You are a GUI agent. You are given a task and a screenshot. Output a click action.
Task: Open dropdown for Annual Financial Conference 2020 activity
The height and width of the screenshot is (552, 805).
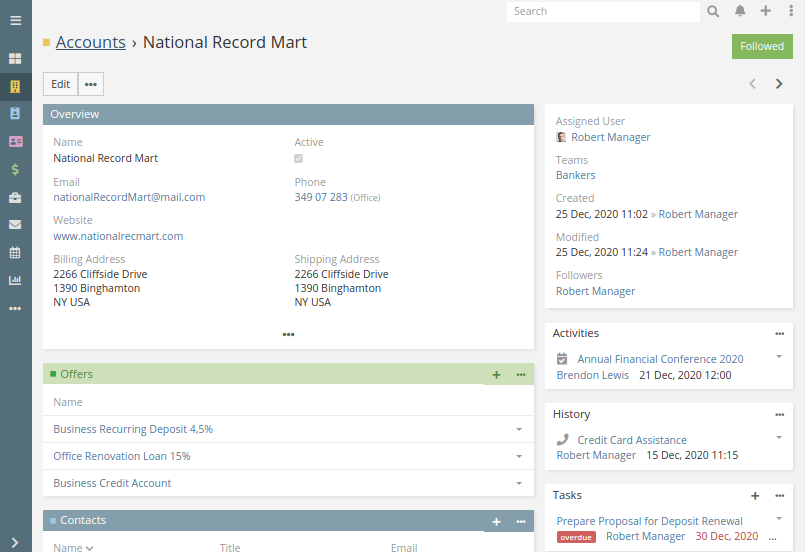pos(779,356)
